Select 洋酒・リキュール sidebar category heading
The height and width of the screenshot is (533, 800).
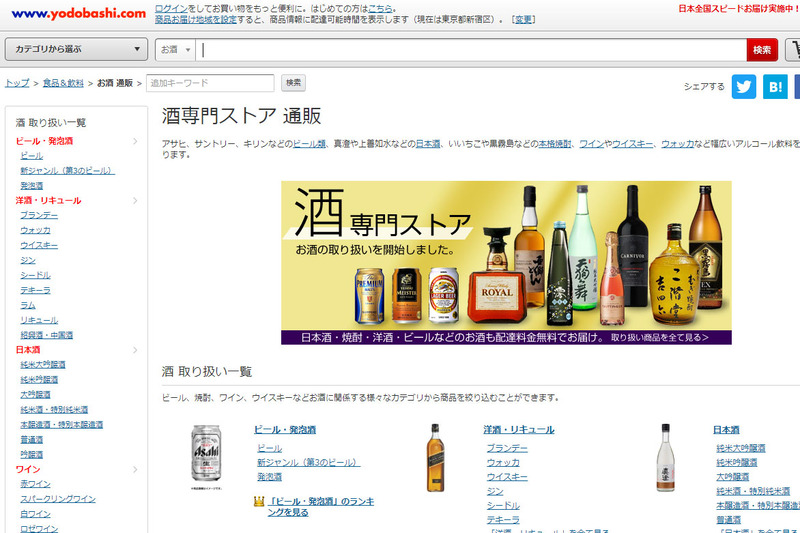pyautogui.click(x=48, y=200)
